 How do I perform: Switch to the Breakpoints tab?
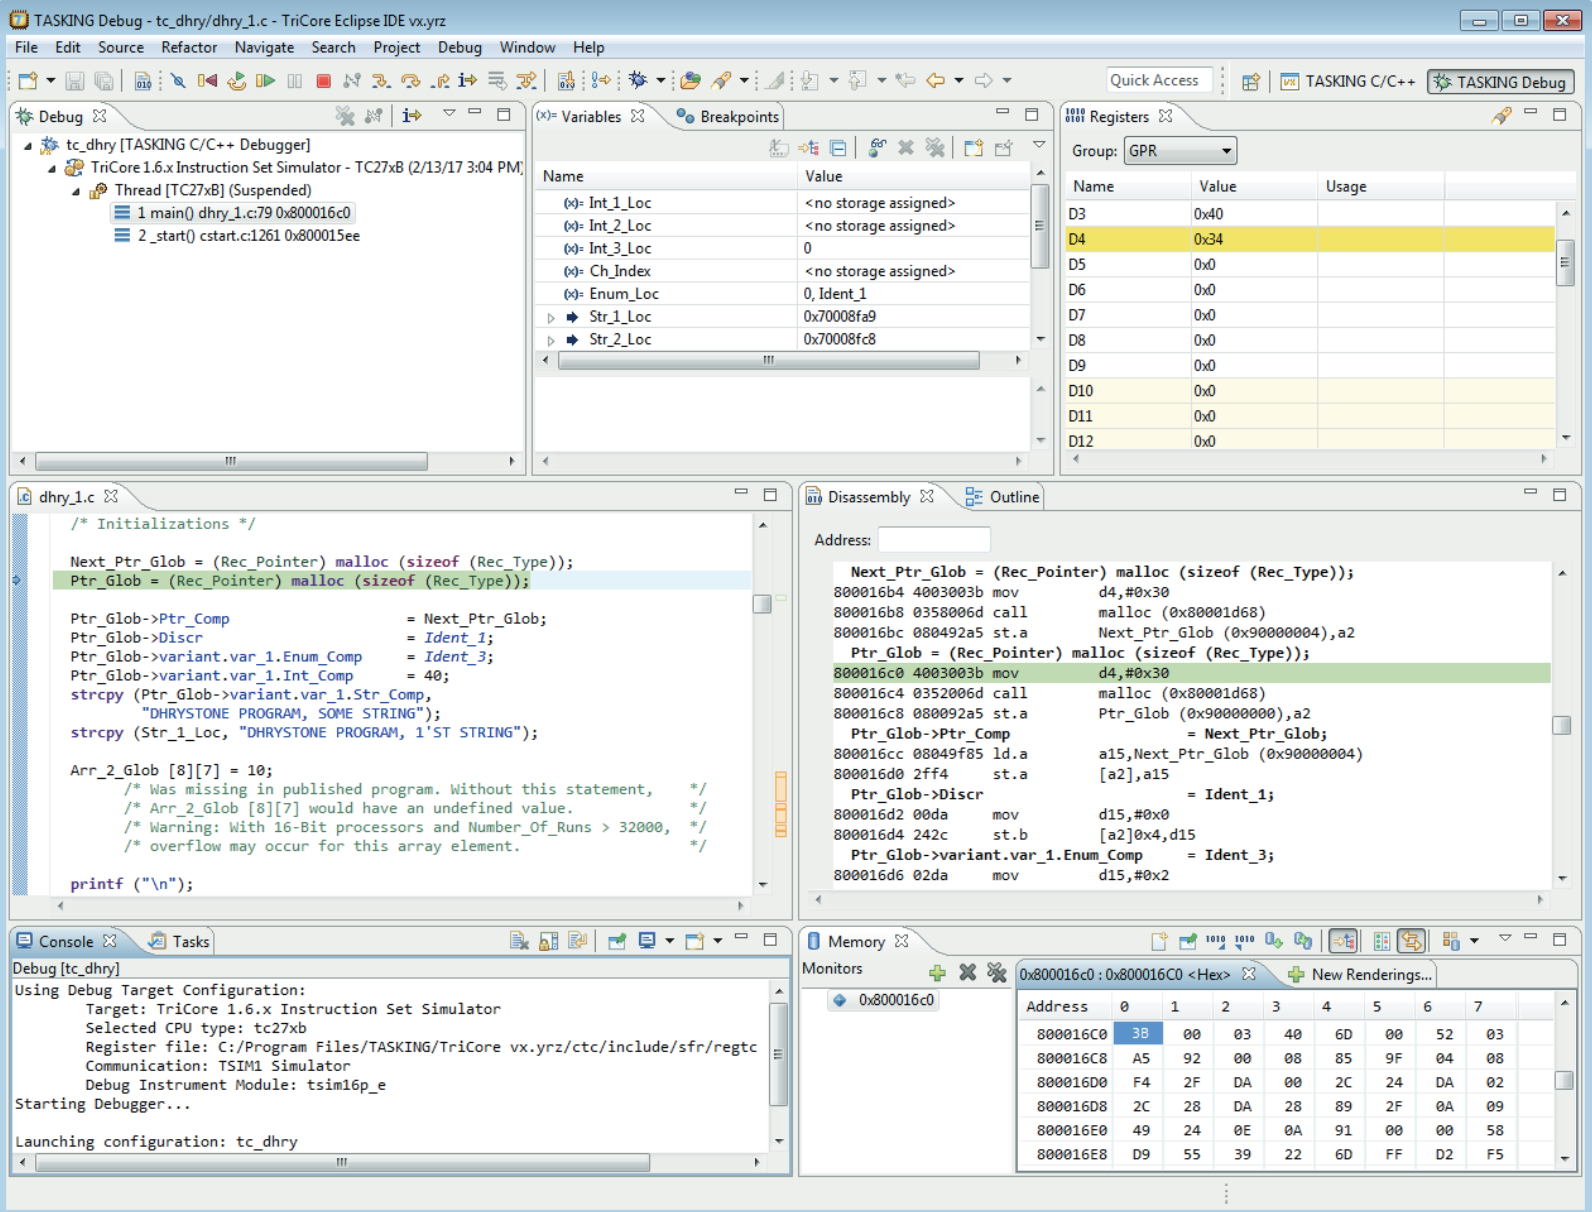tap(728, 117)
